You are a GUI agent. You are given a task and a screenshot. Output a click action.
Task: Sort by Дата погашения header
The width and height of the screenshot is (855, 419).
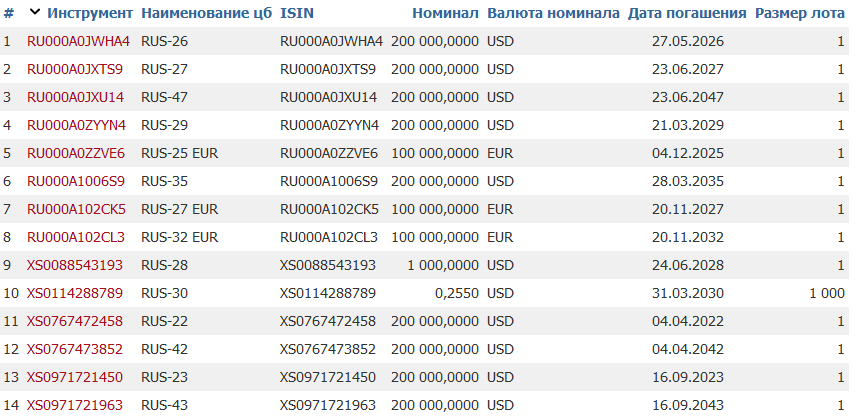687,13
